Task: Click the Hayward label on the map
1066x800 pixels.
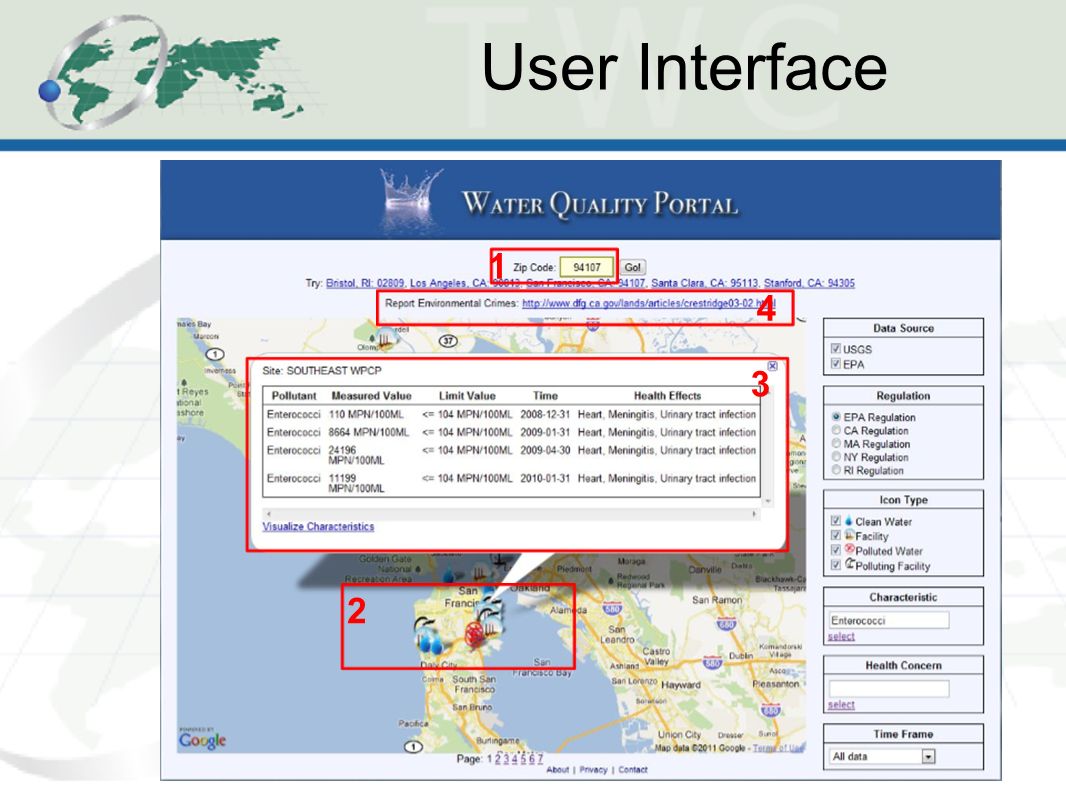Action: click(681, 685)
